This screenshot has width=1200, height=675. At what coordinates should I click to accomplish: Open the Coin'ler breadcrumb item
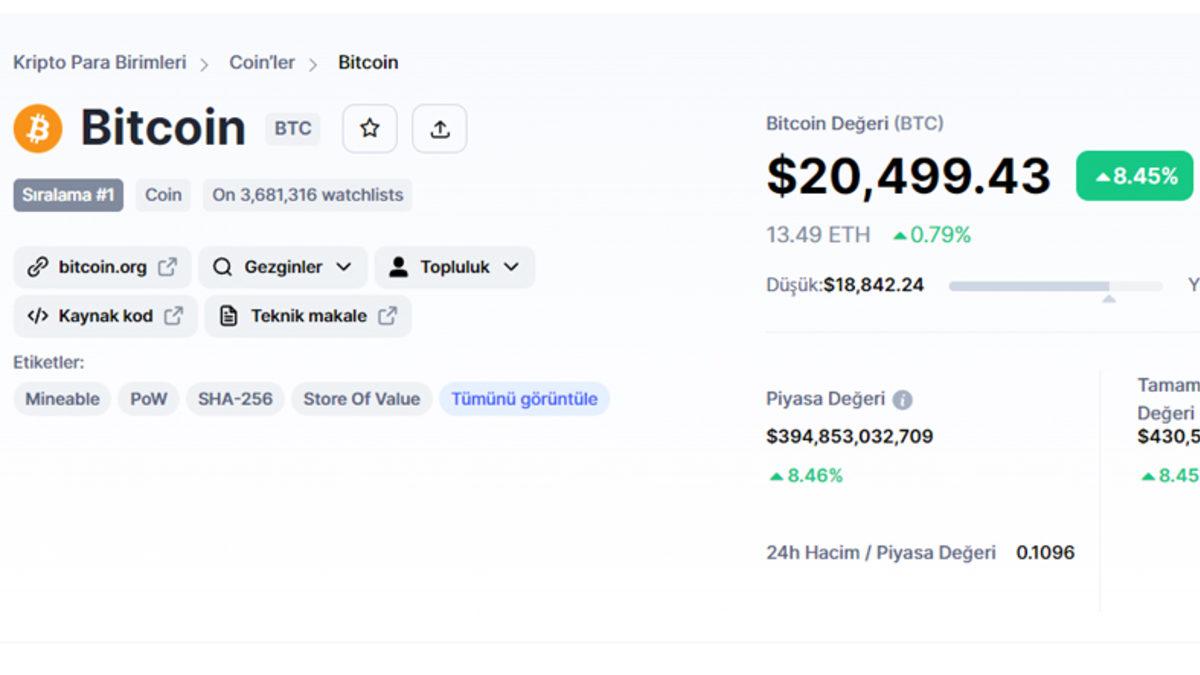(x=262, y=62)
